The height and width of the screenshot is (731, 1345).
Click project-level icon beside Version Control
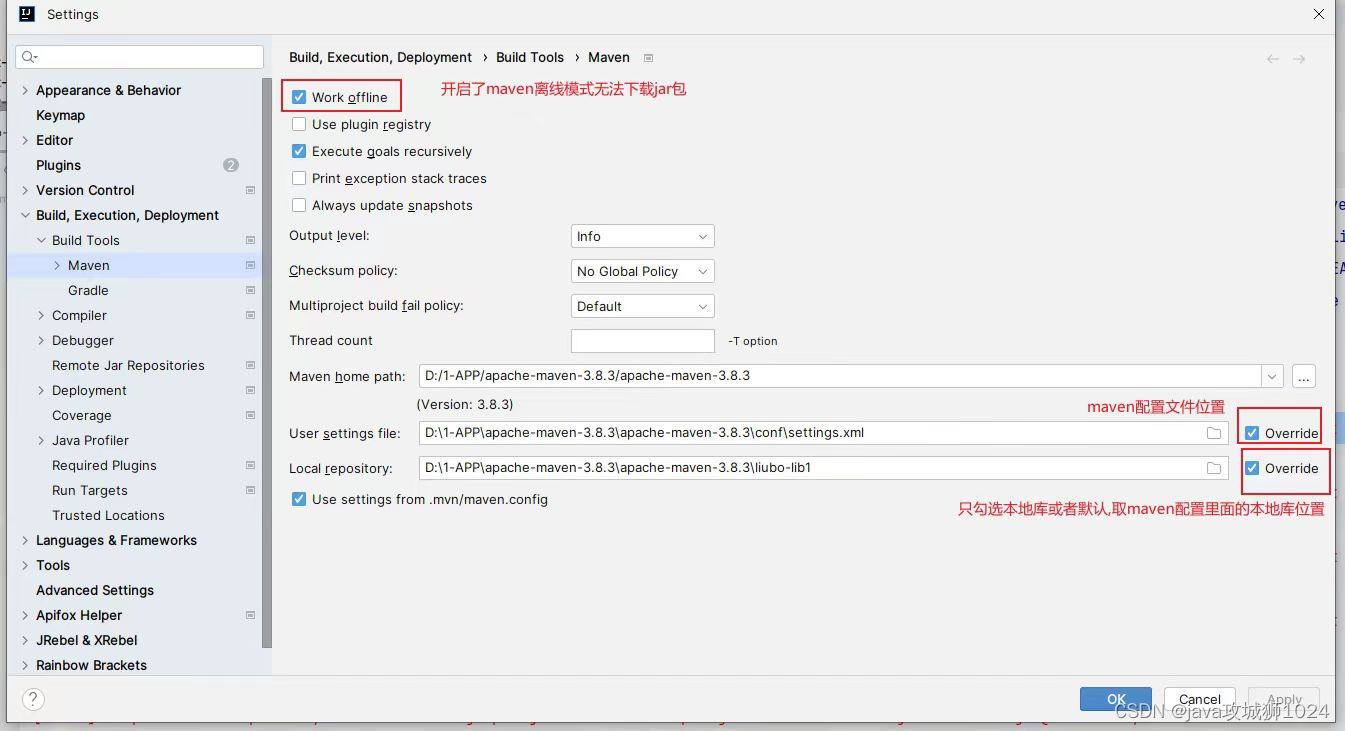[x=250, y=190]
